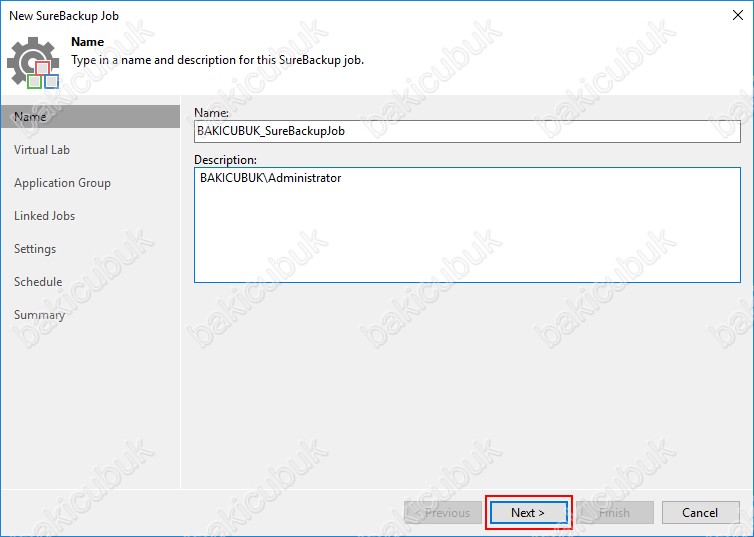This screenshot has height=537, width=754.
Task: Click the Finish button
Action: (615, 513)
